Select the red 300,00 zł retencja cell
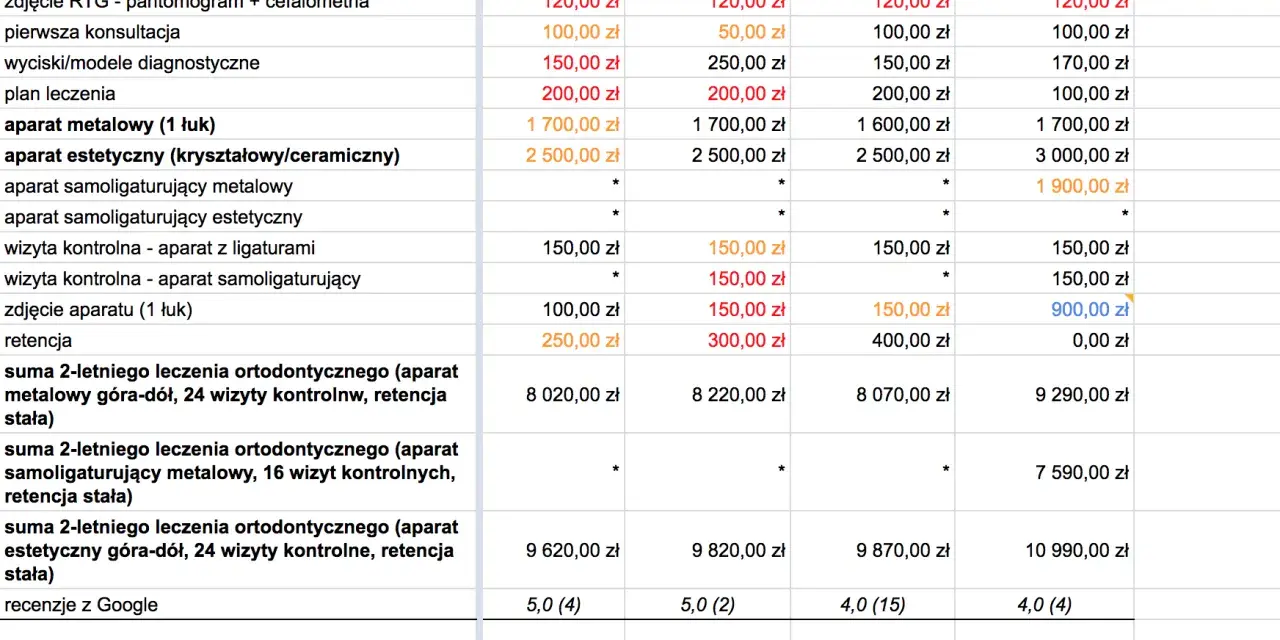The width and height of the screenshot is (1280, 640). click(x=708, y=340)
